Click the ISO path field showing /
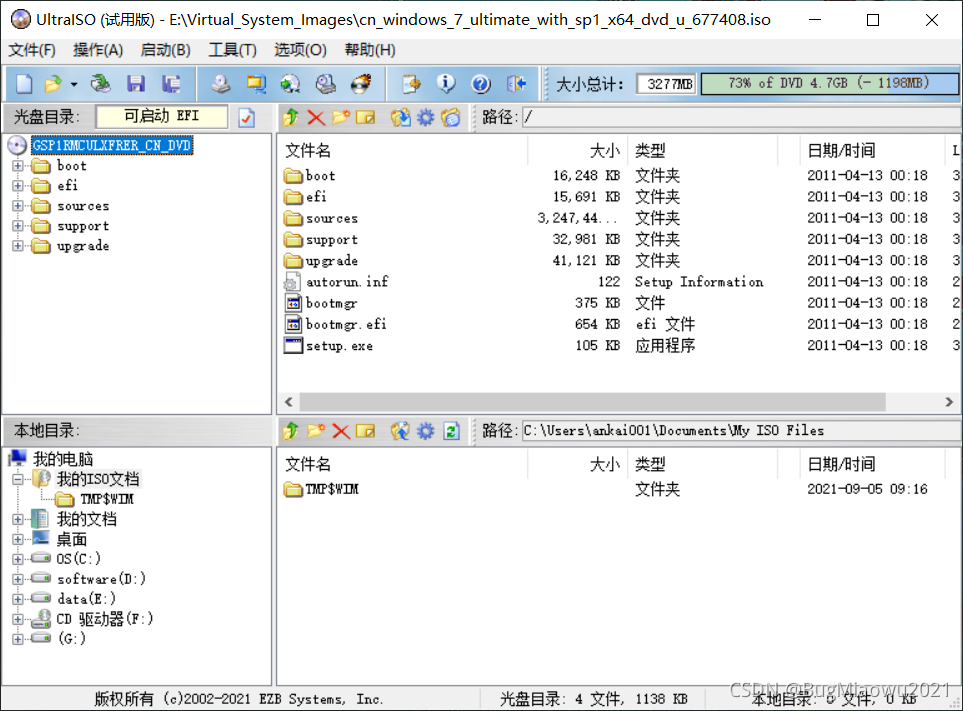This screenshot has height=711, width=963. pyautogui.click(x=741, y=117)
